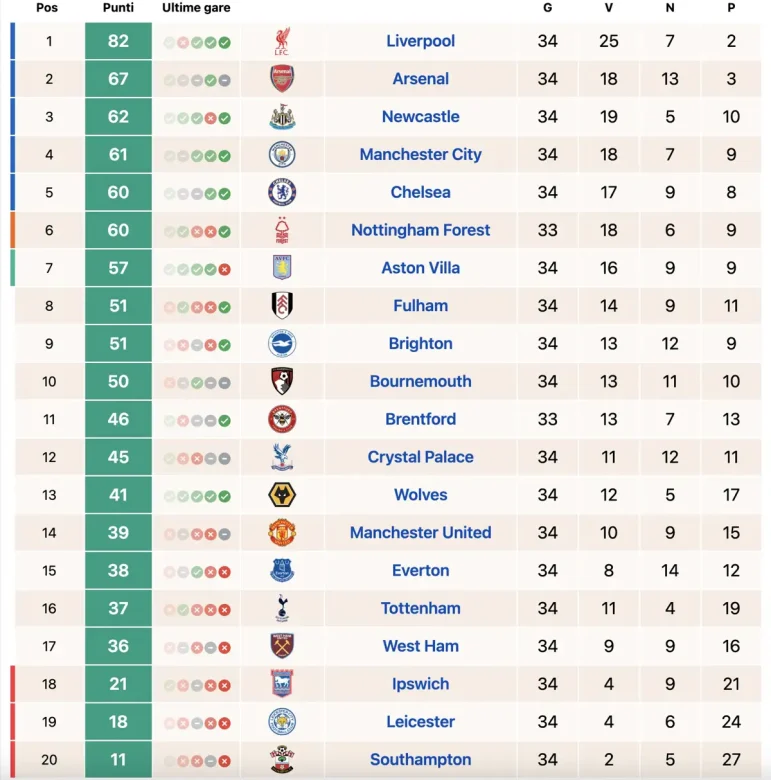The height and width of the screenshot is (780, 771).
Task: Click the Tottenham club crest
Action: tap(282, 608)
